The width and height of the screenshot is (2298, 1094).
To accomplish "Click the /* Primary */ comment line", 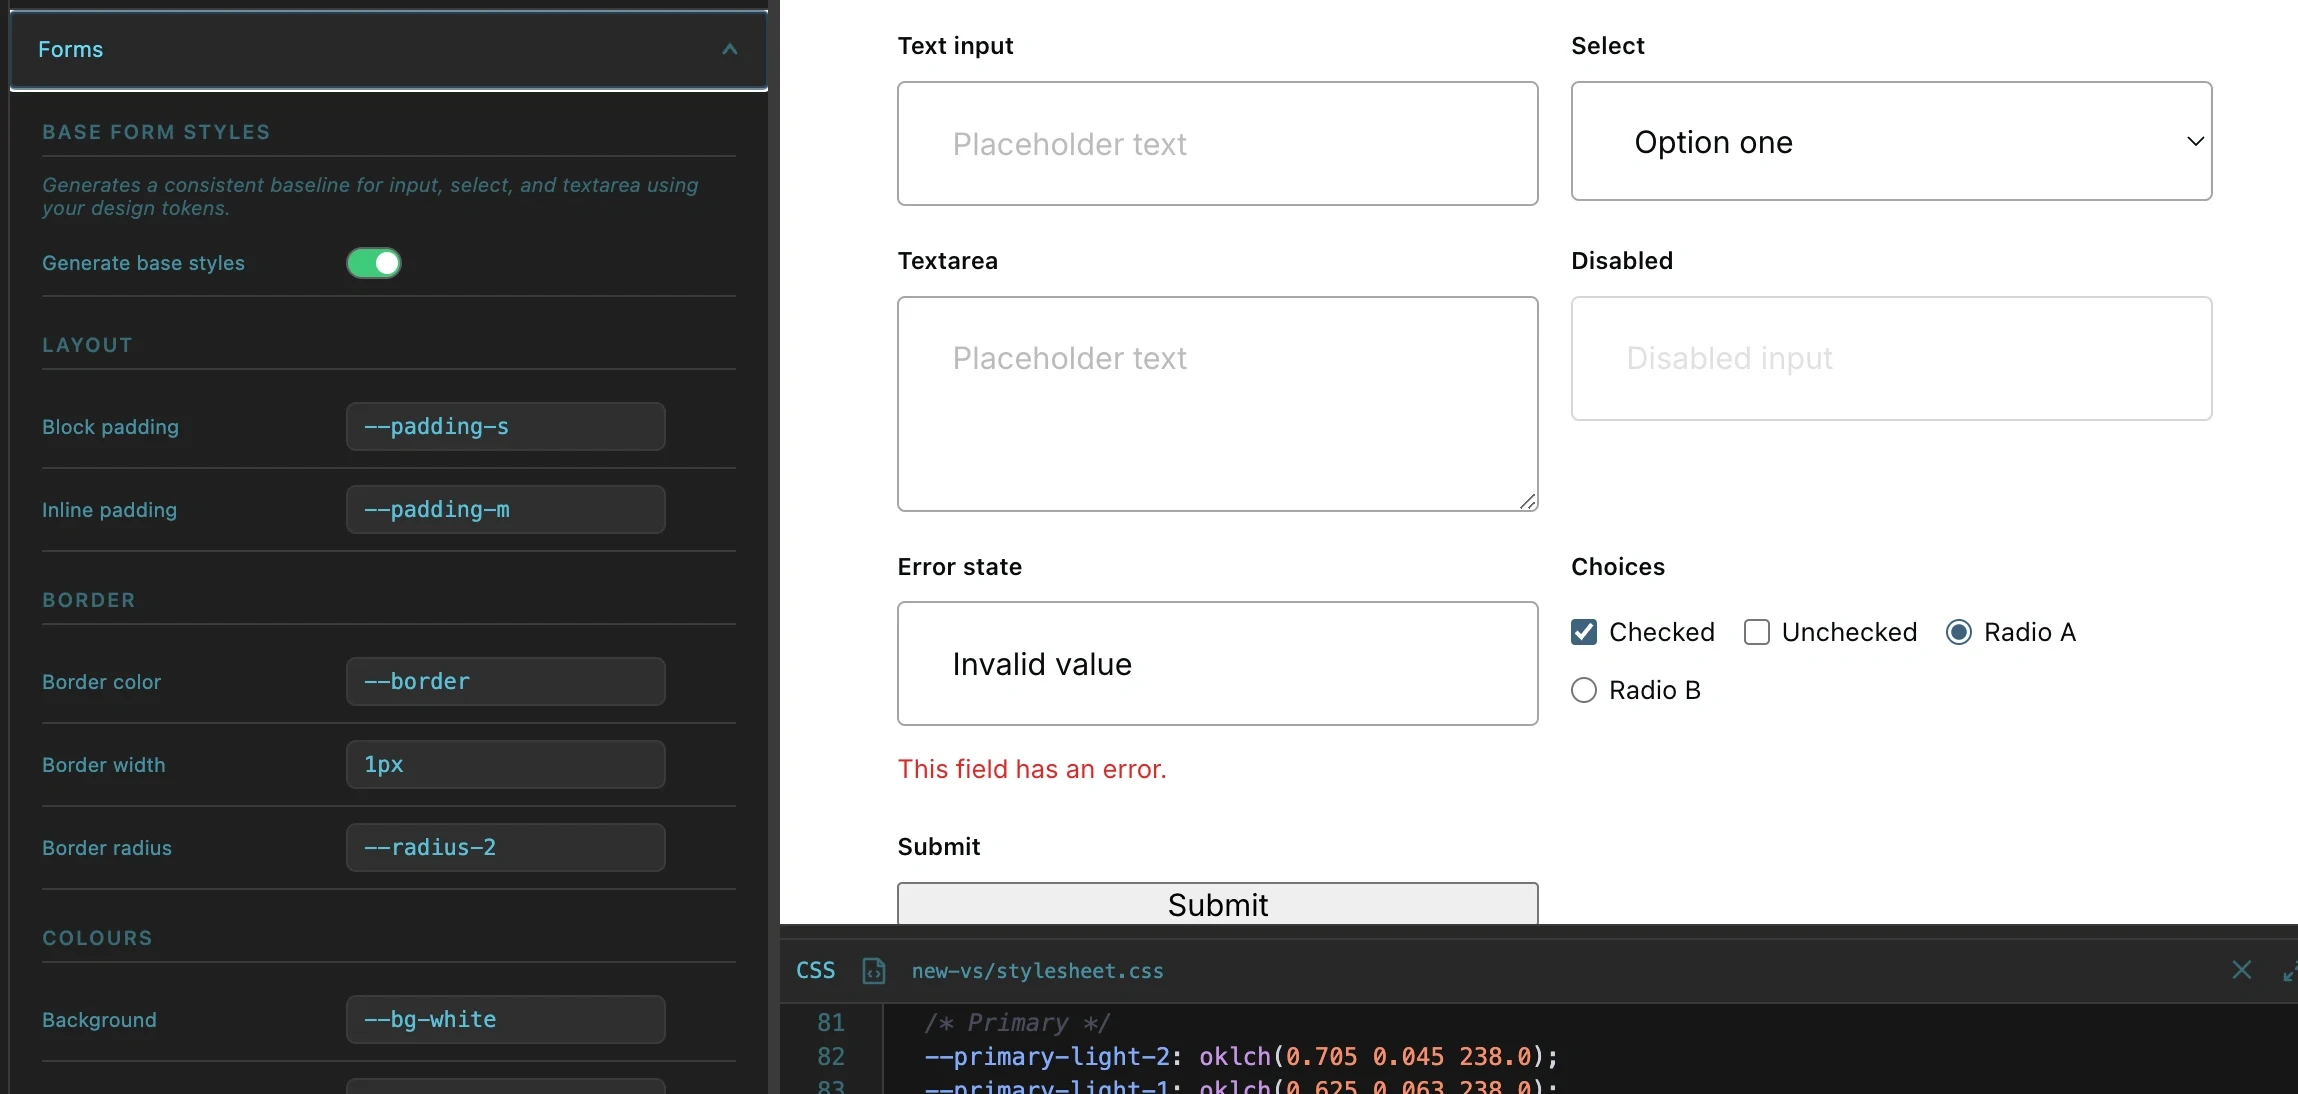I will click(x=1016, y=1023).
